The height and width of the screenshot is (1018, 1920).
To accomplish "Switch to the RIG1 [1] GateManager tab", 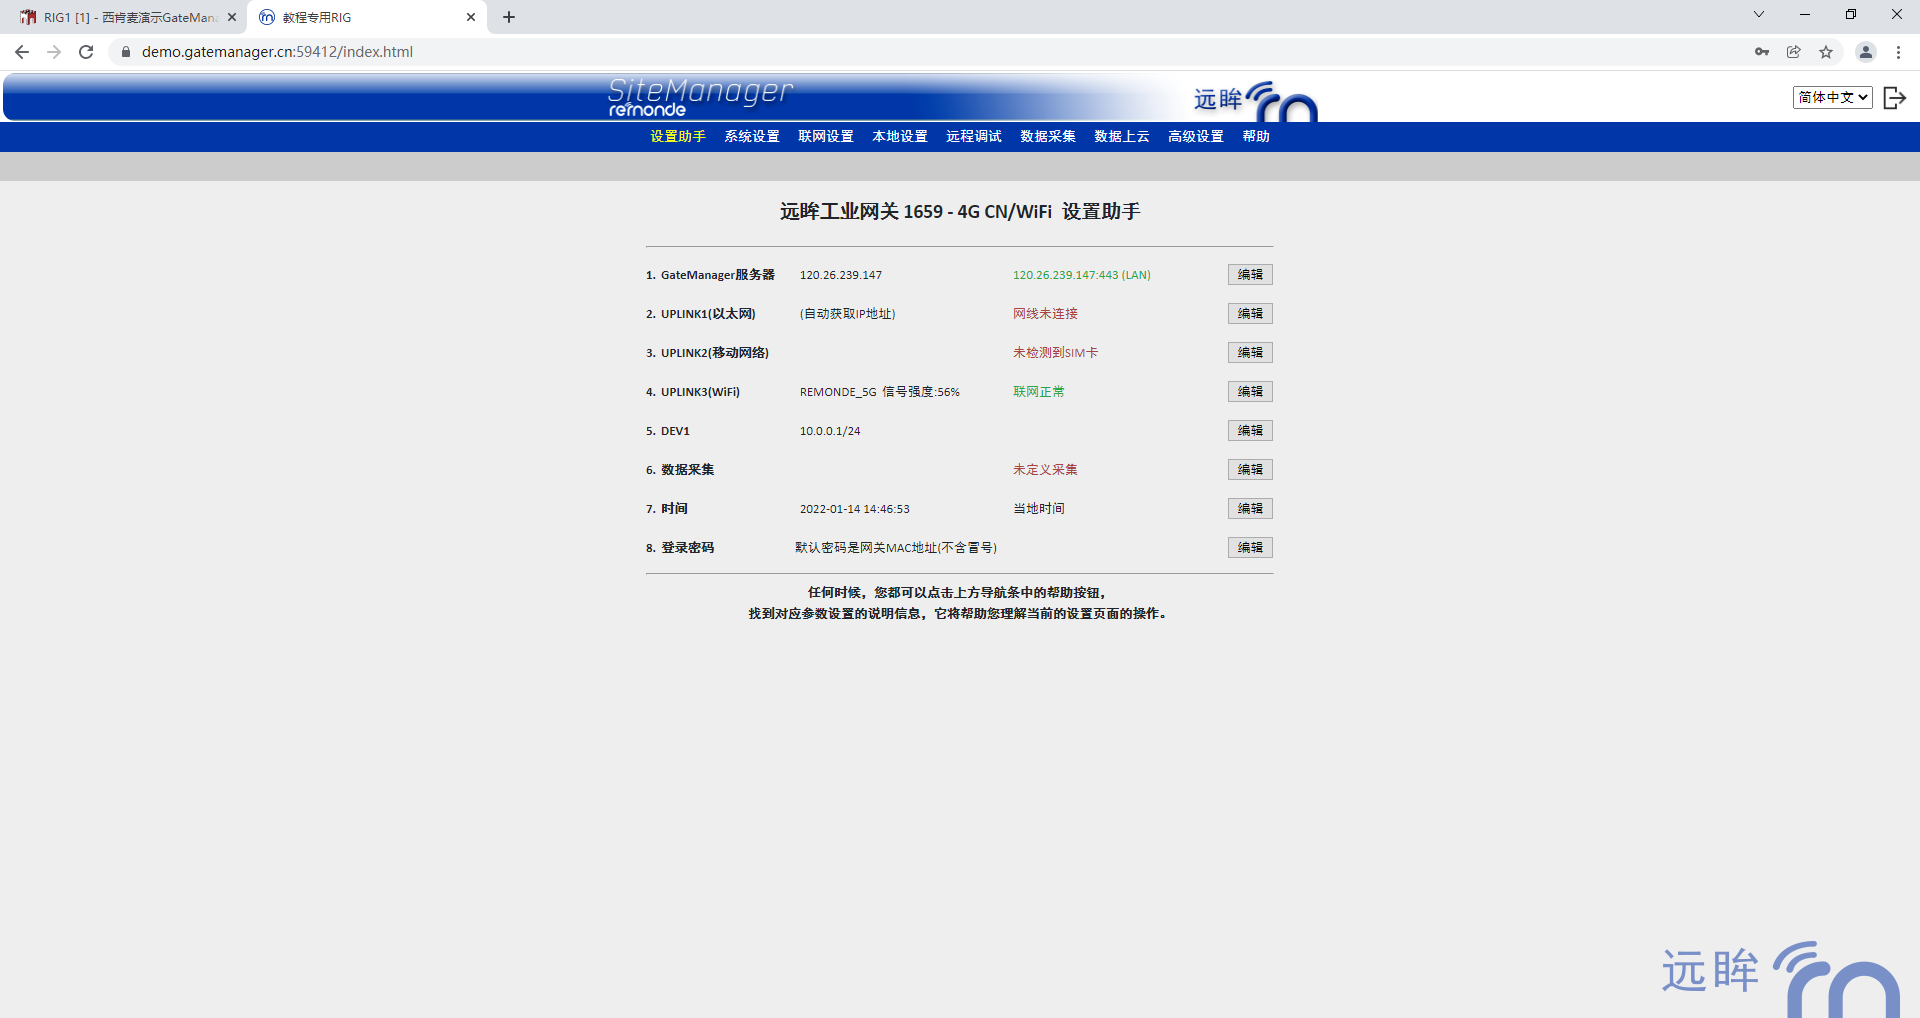I will (x=128, y=17).
